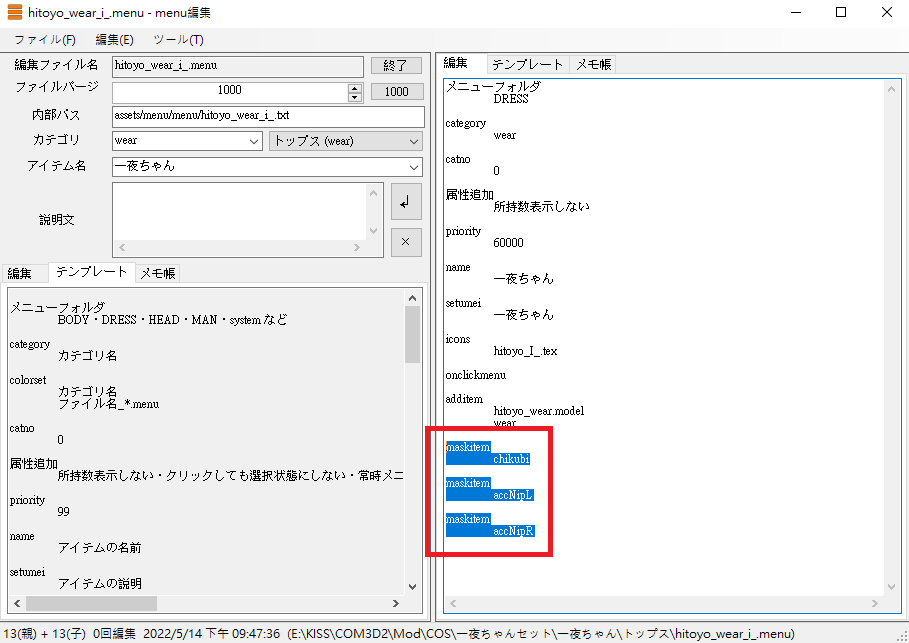Click the 説明文 text area

pos(240,212)
